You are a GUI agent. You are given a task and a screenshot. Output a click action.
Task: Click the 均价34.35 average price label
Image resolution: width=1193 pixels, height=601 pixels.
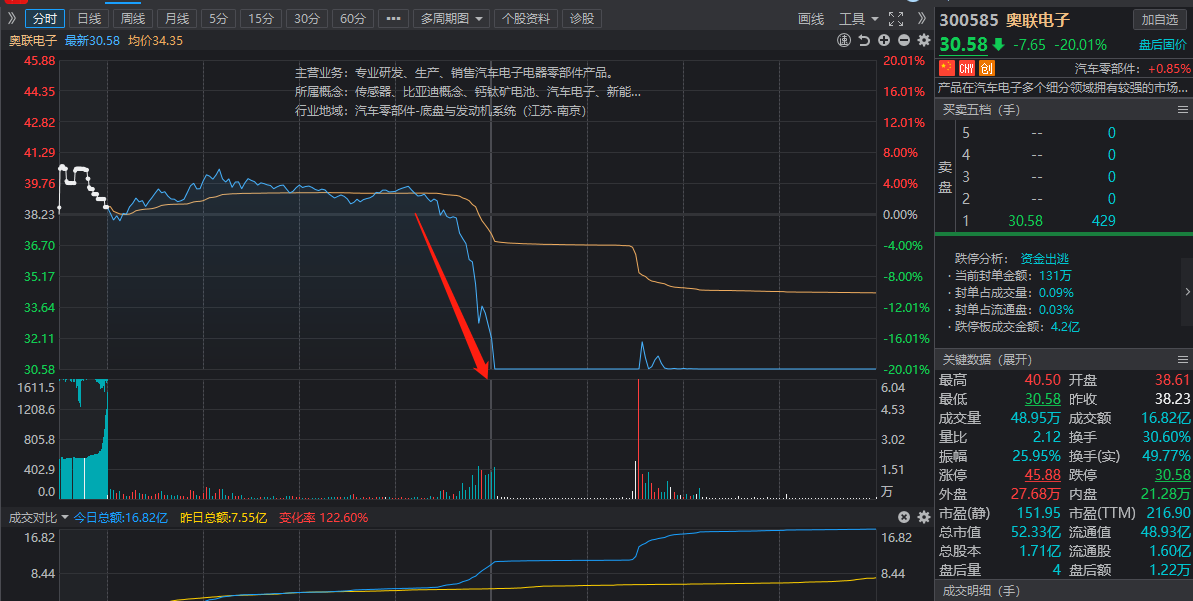pos(155,40)
